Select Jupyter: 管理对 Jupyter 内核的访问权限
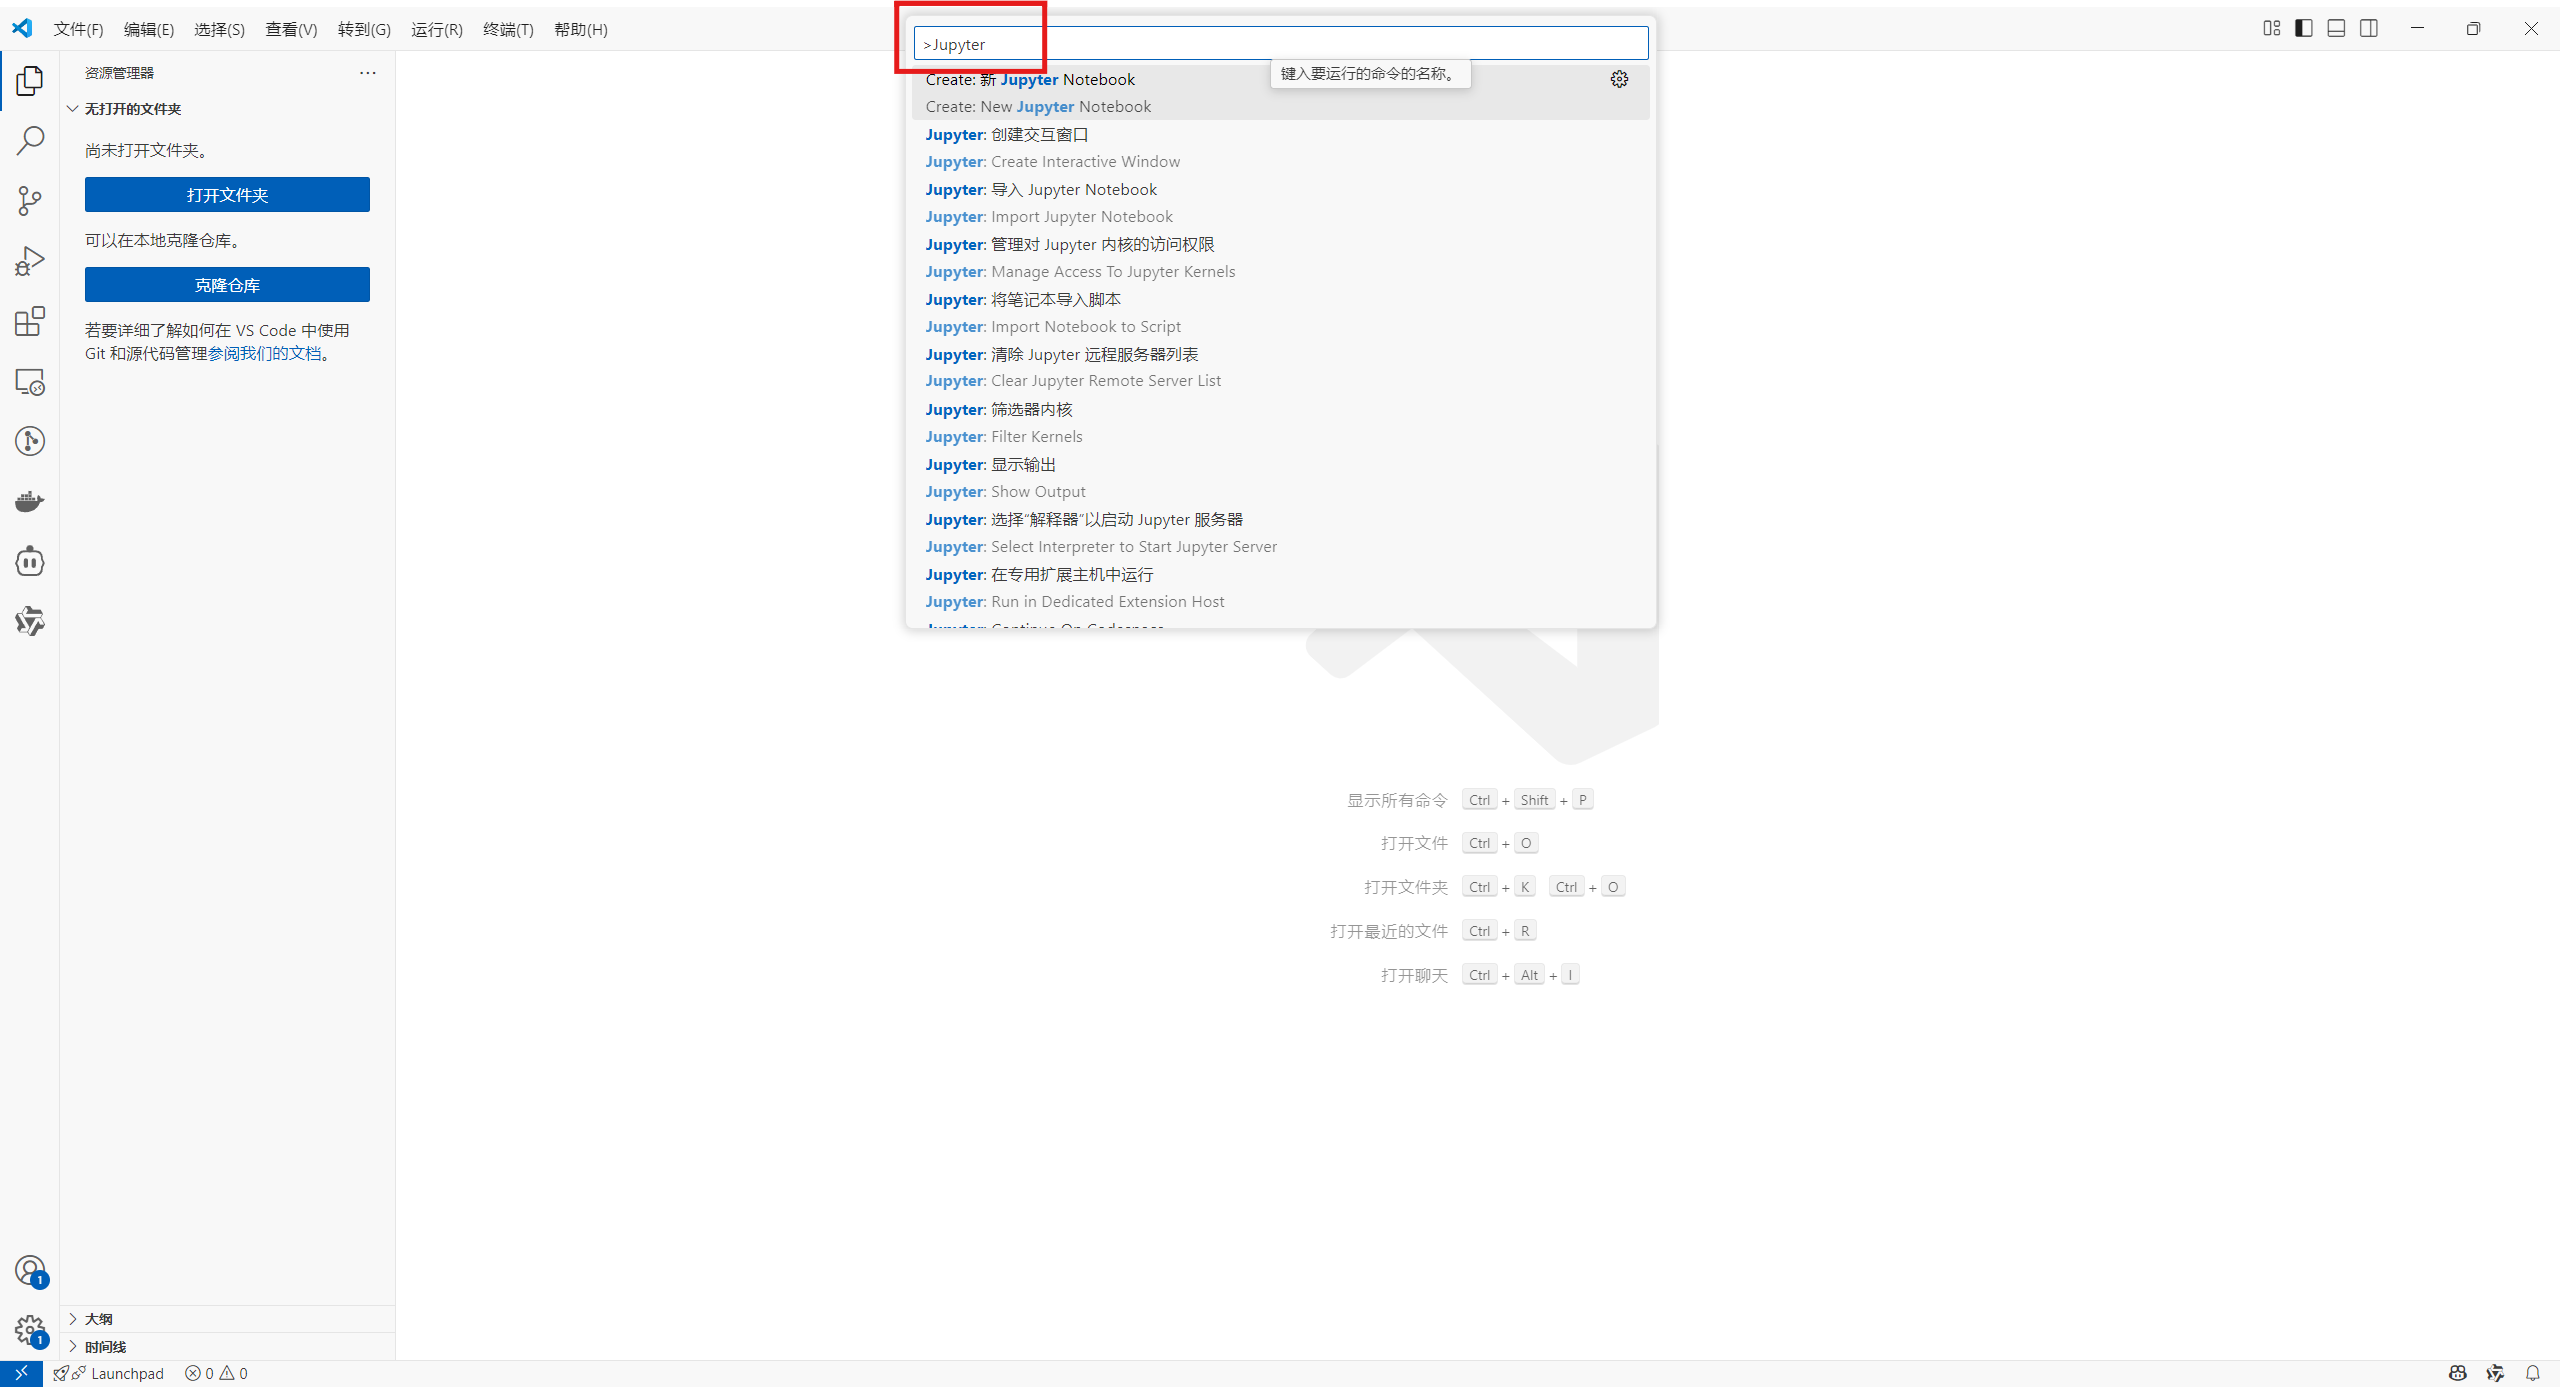The image size is (2560, 1387). pos(1280,258)
